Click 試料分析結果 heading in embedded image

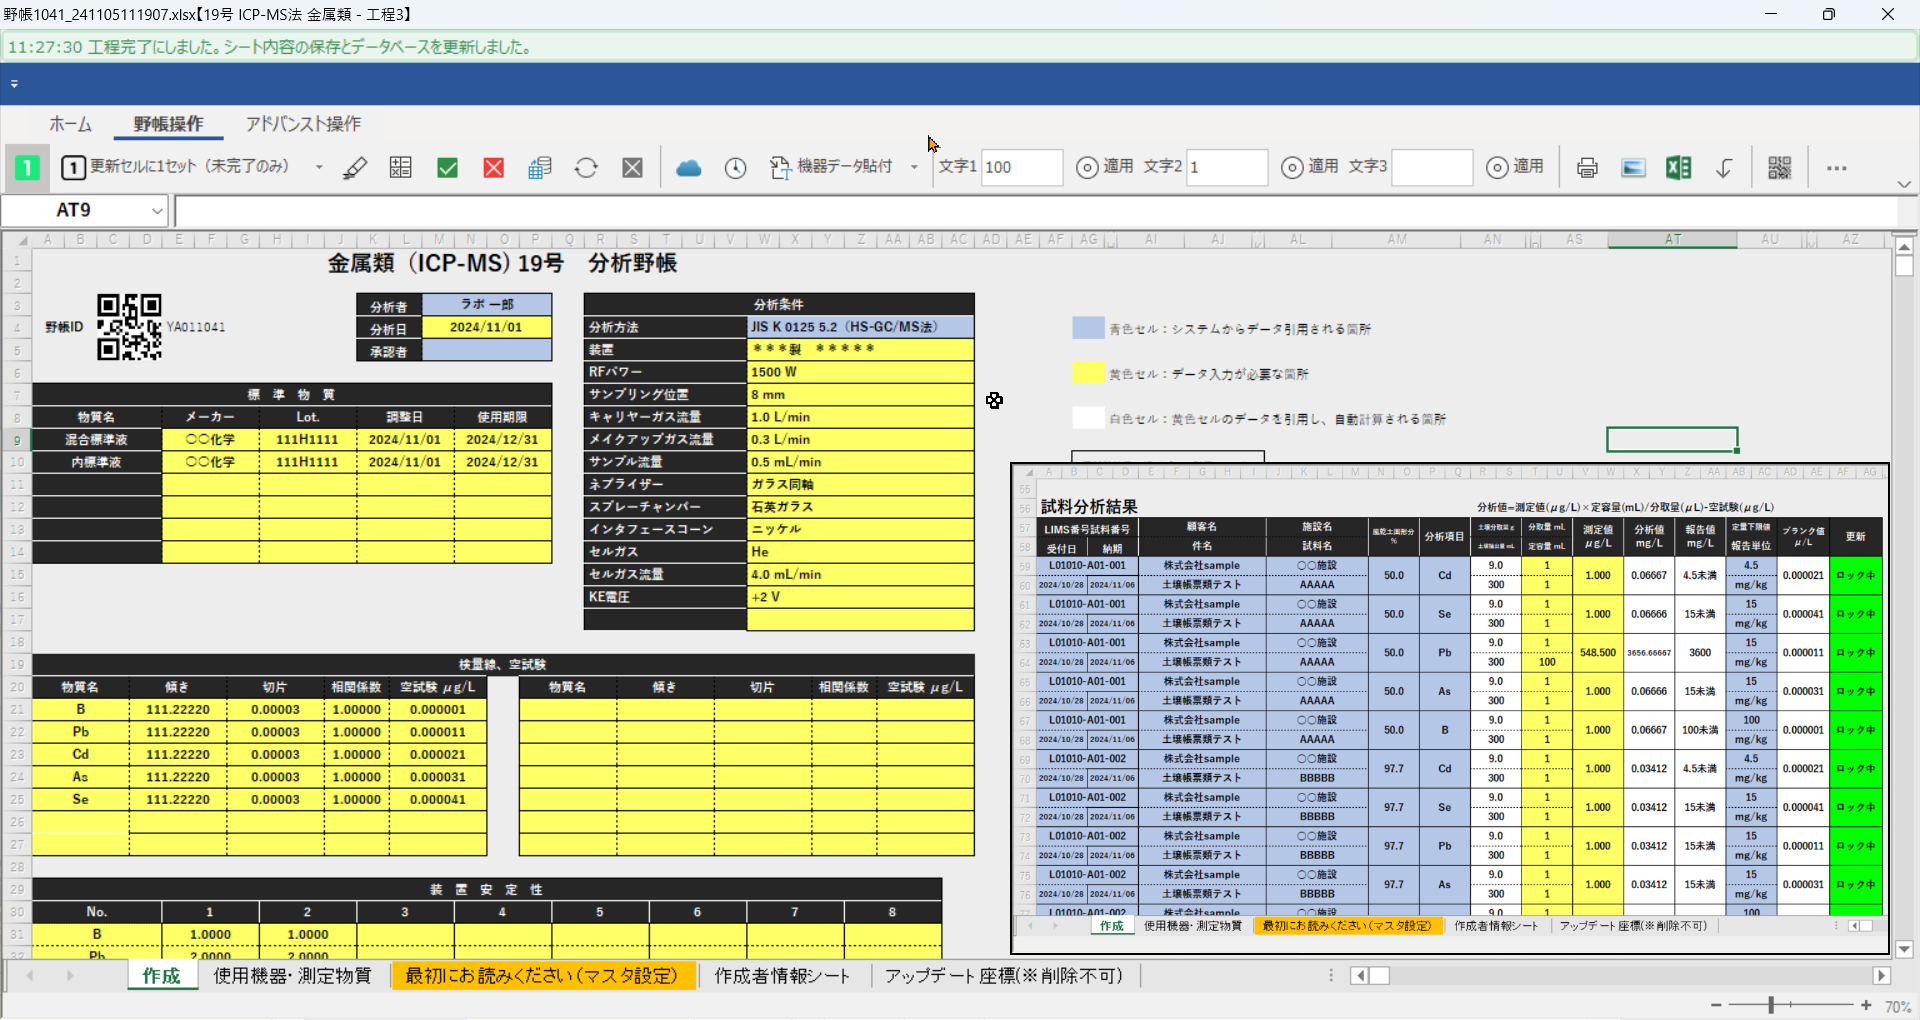pyautogui.click(x=1089, y=507)
